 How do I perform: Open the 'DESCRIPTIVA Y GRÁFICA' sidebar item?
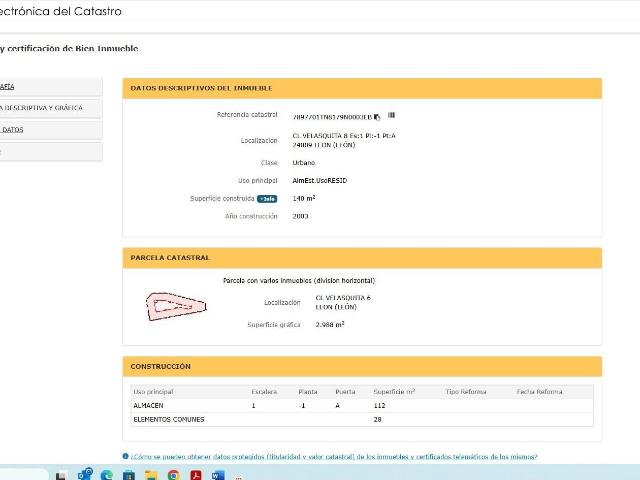tap(51, 108)
